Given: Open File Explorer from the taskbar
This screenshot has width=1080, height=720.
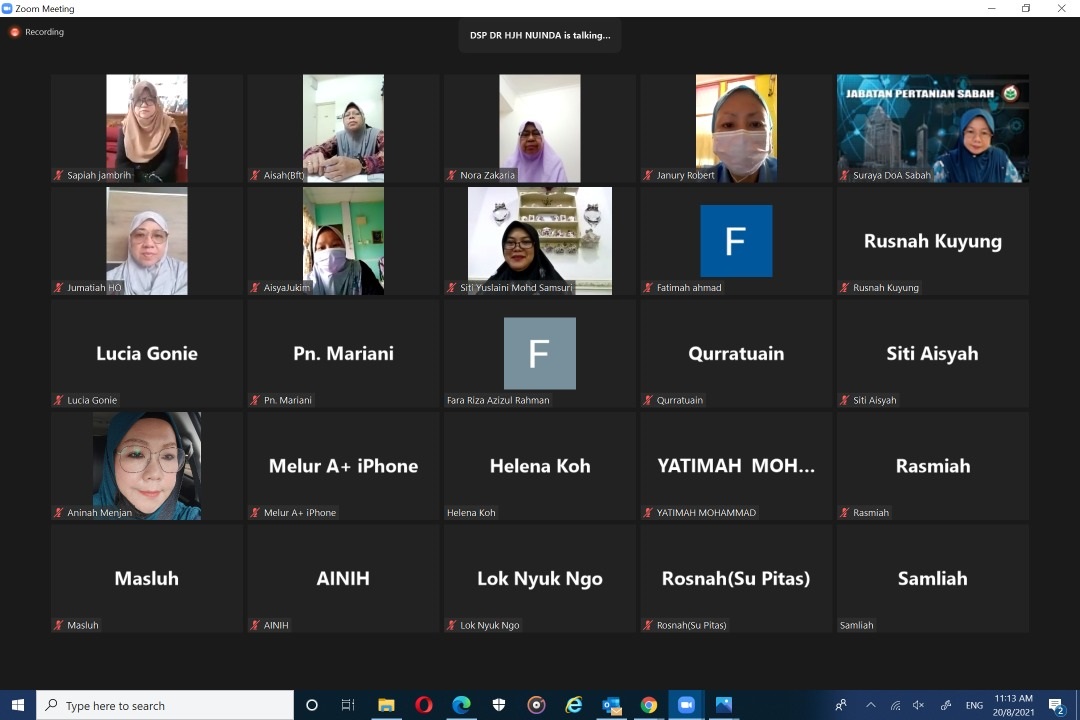Looking at the screenshot, I should pyautogui.click(x=386, y=705).
